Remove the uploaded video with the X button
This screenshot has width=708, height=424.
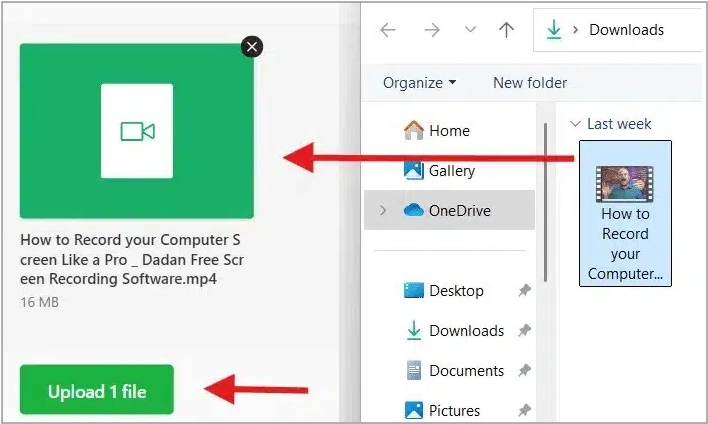pyautogui.click(x=252, y=47)
